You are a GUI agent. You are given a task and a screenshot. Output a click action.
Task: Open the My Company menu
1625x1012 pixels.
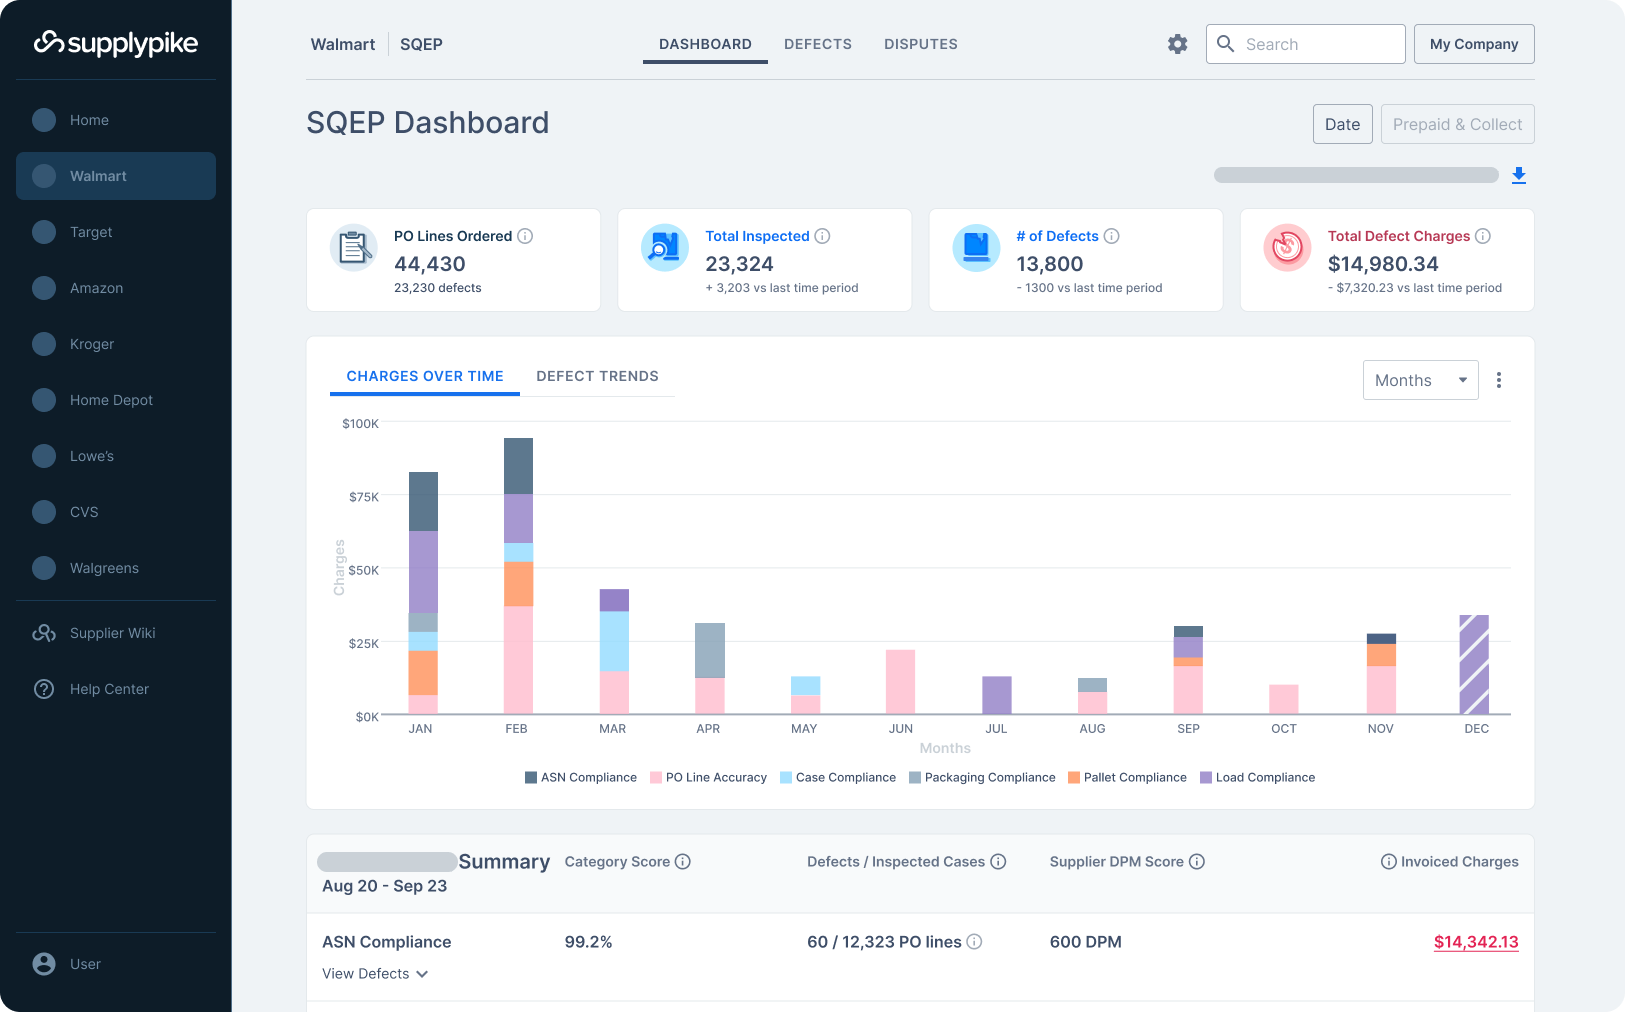coord(1474,44)
